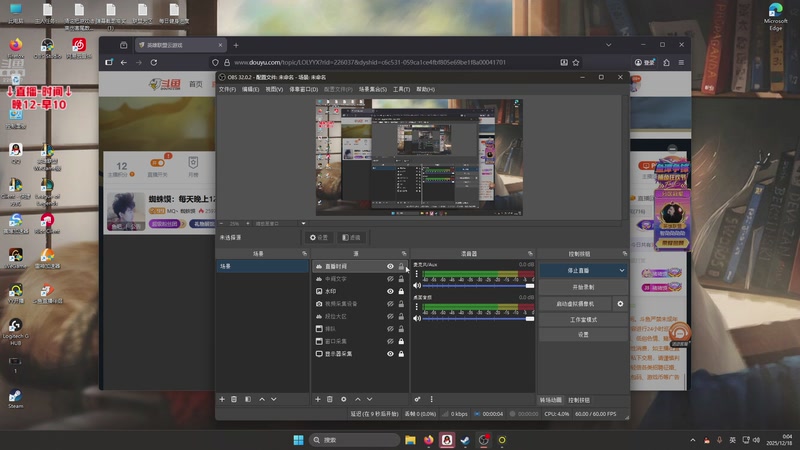Hide the 水印 source with eye icon
800x450 pixels.
click(x=390, y=291)
